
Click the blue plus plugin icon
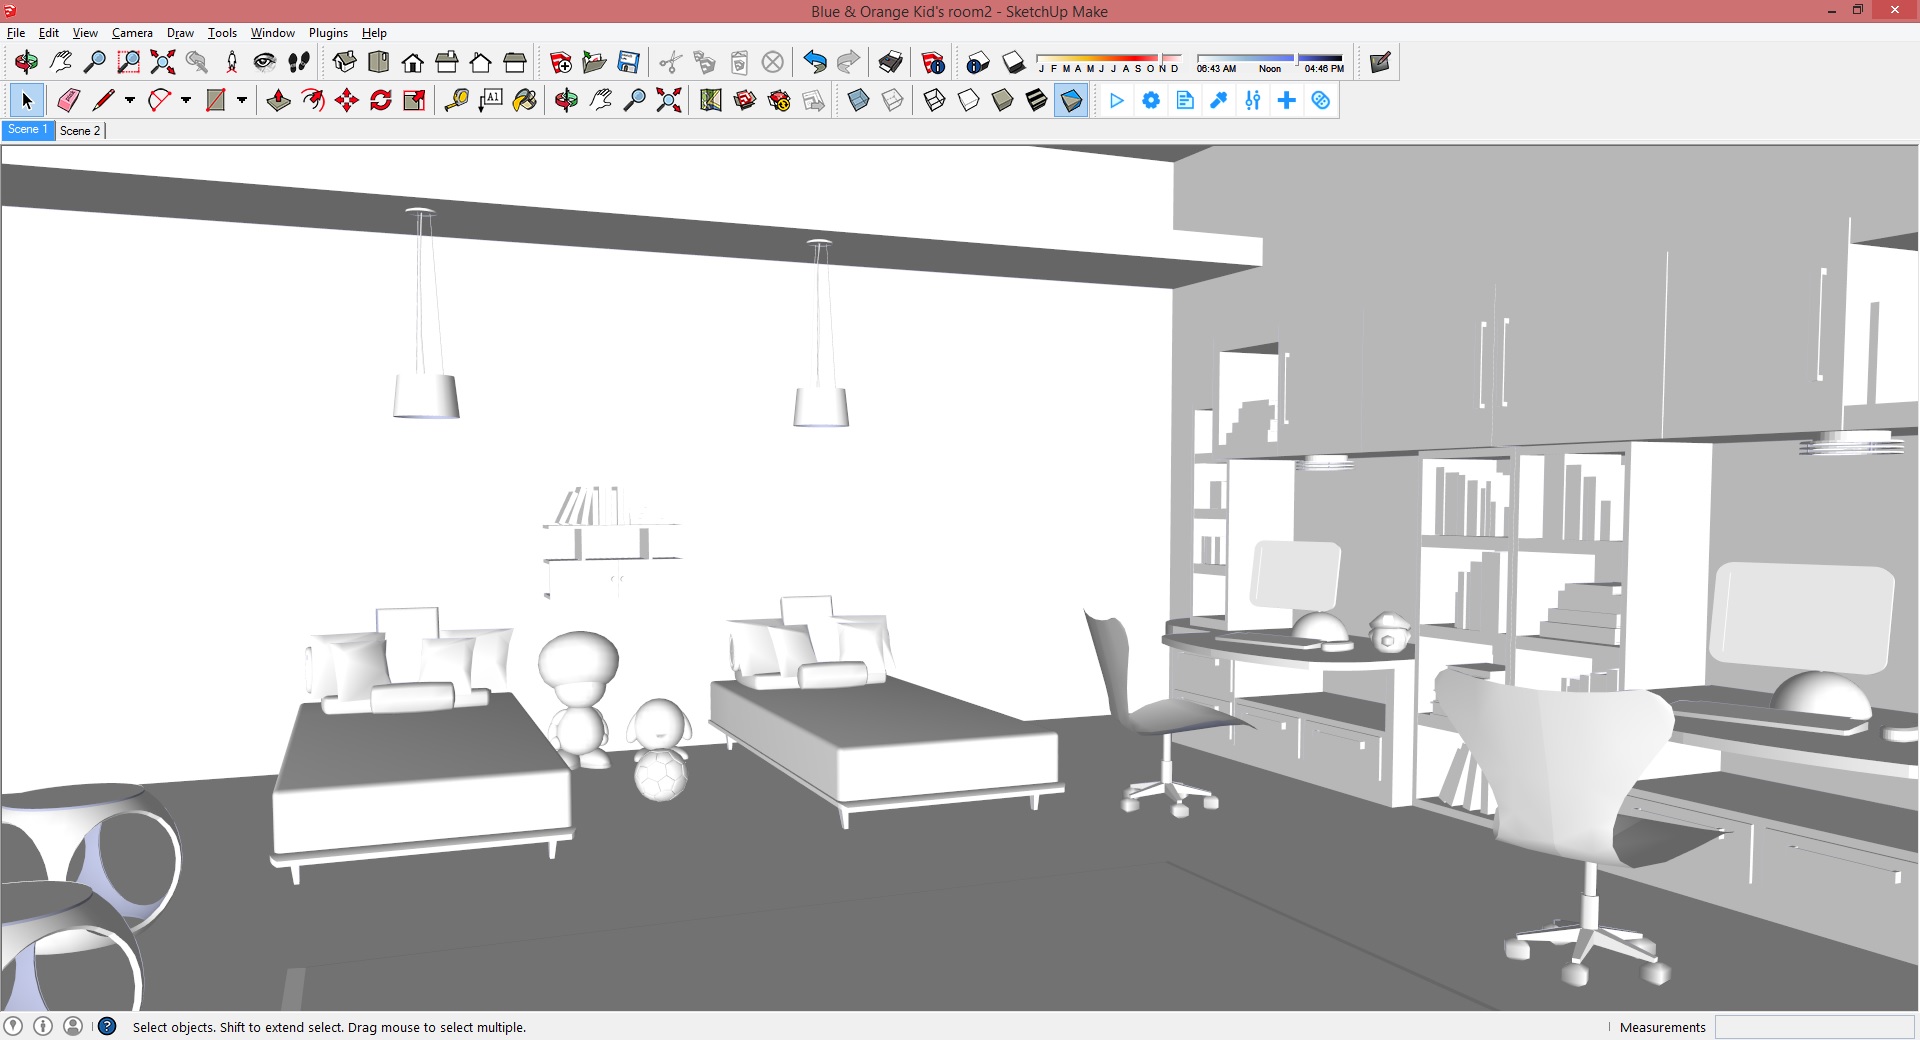[1287, 100]
